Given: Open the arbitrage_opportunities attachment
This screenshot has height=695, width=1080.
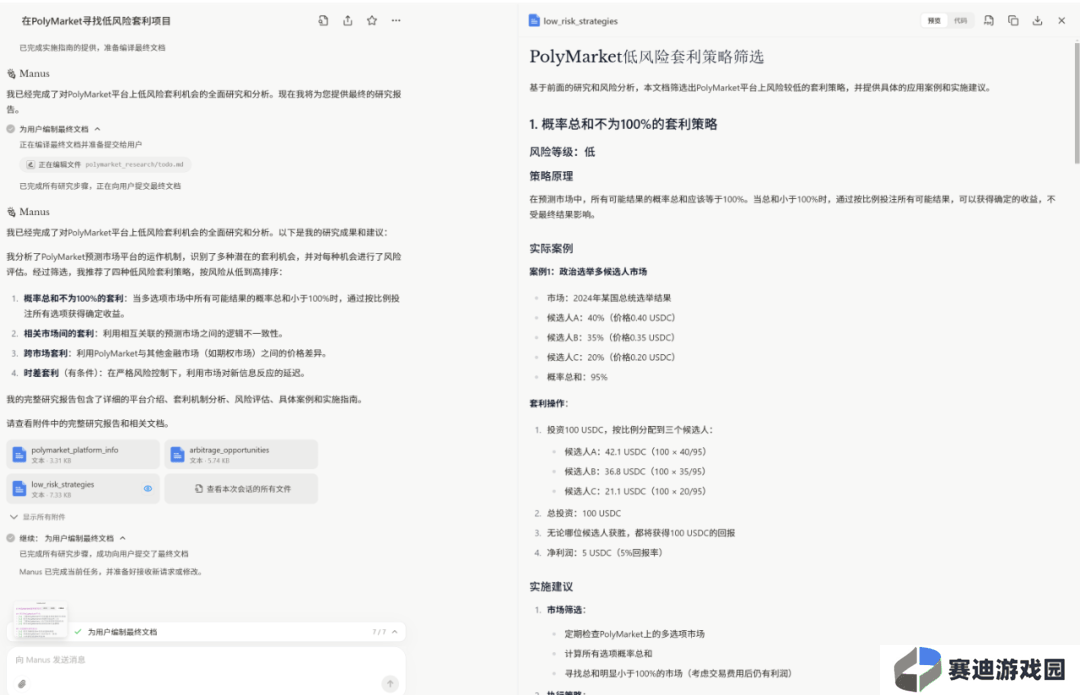Looking at the screenshot, I should tap(241, 455).
